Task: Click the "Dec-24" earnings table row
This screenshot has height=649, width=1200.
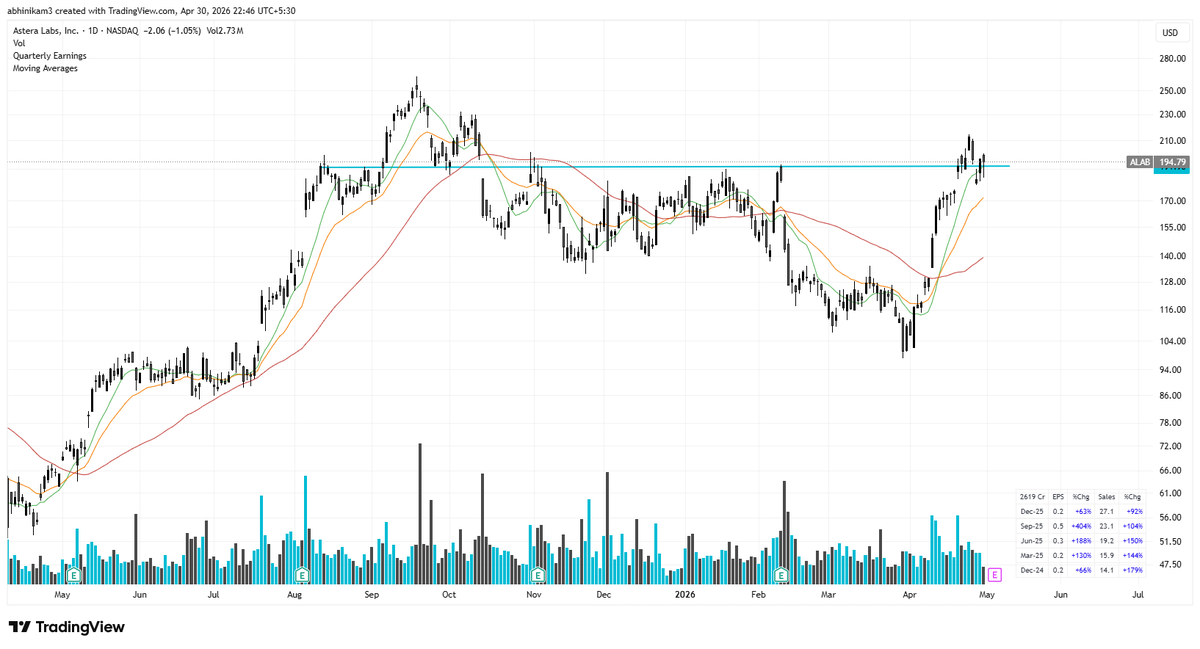Action: [1081, 569]
